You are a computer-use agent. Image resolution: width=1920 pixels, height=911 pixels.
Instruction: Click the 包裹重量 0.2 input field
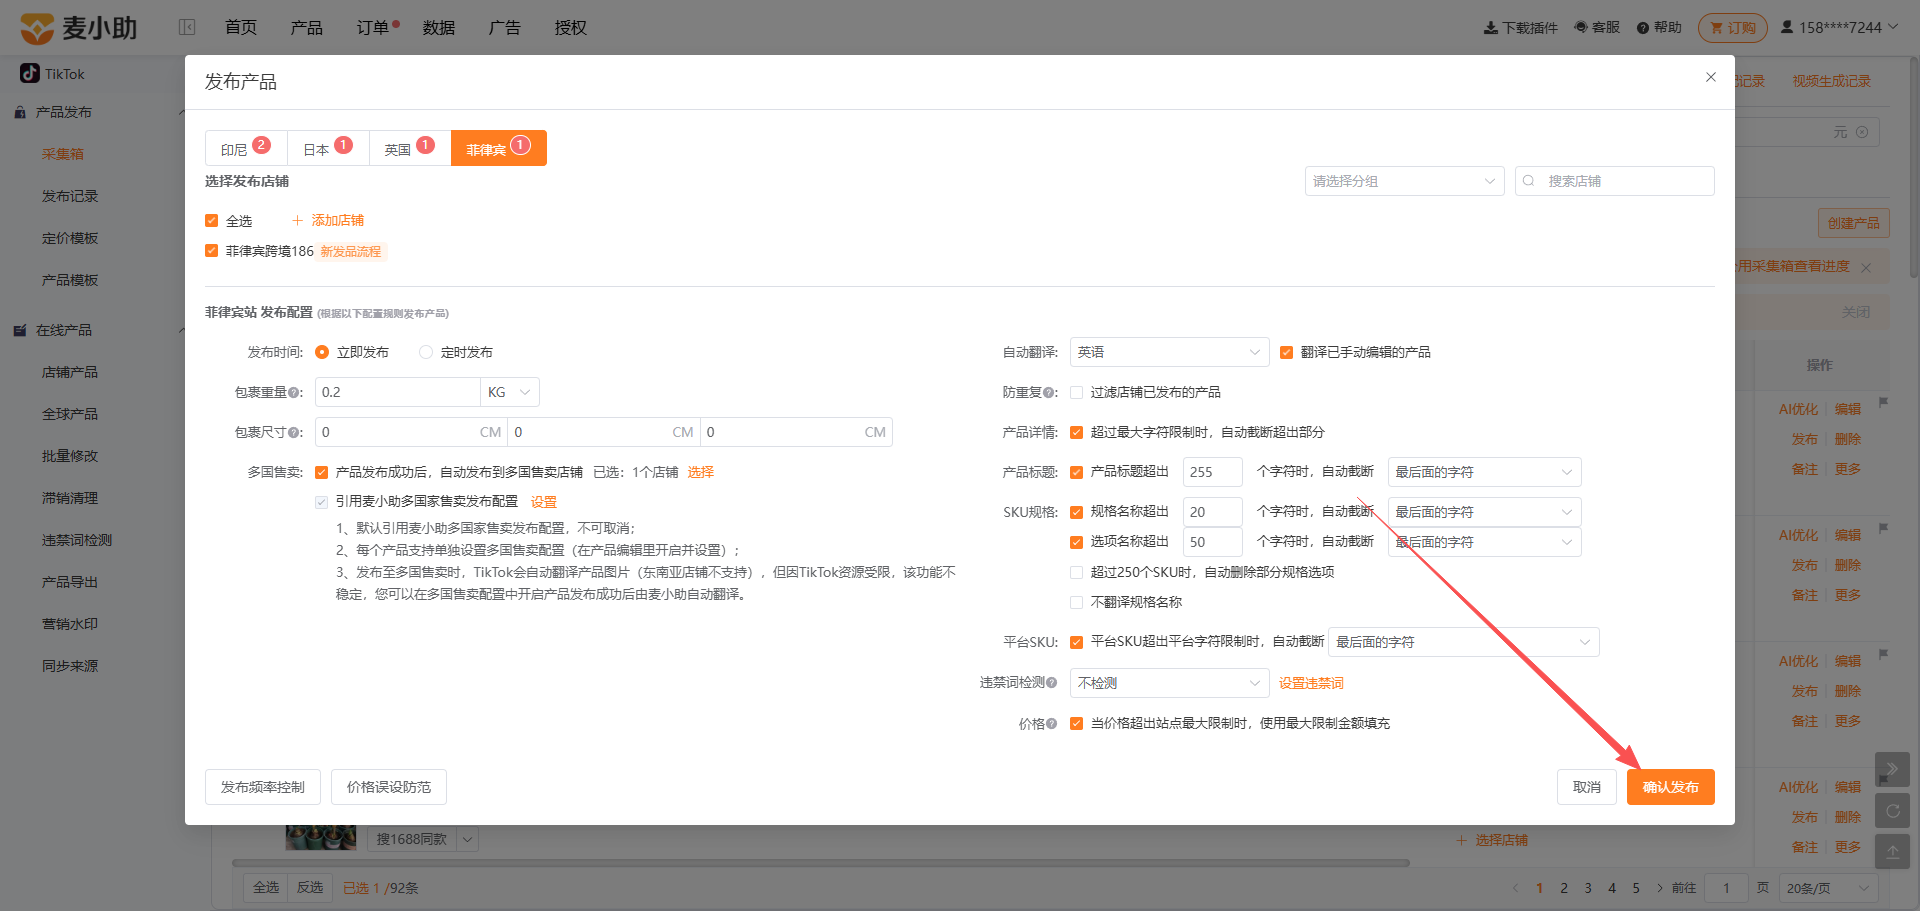(x=397, y=392)
